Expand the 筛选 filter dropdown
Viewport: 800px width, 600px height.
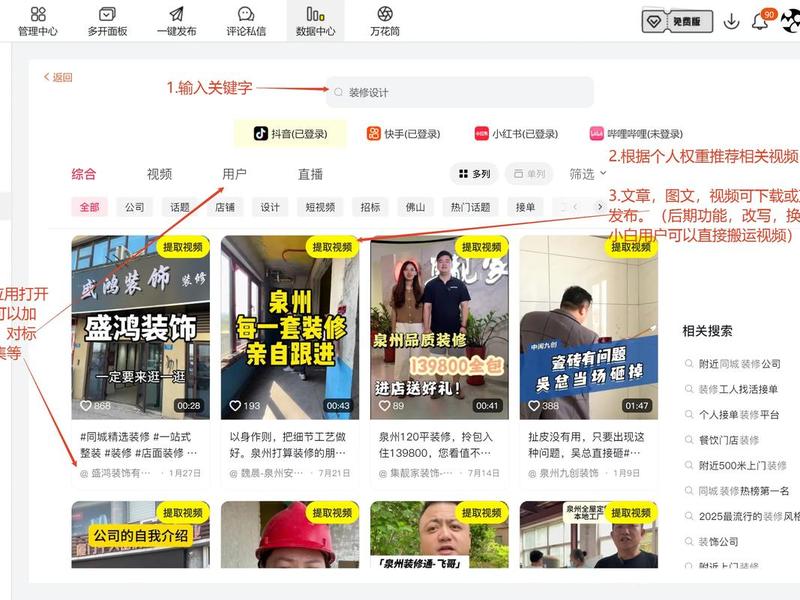(588, 174)
